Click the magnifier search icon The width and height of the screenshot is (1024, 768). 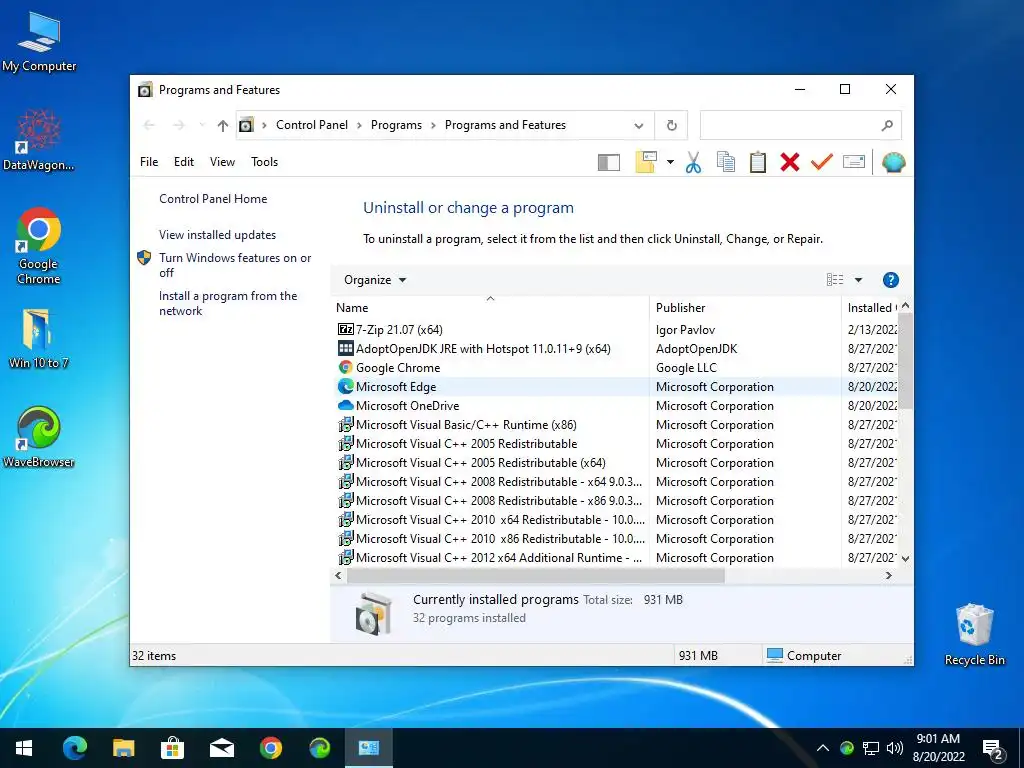(x=886, y=125)
